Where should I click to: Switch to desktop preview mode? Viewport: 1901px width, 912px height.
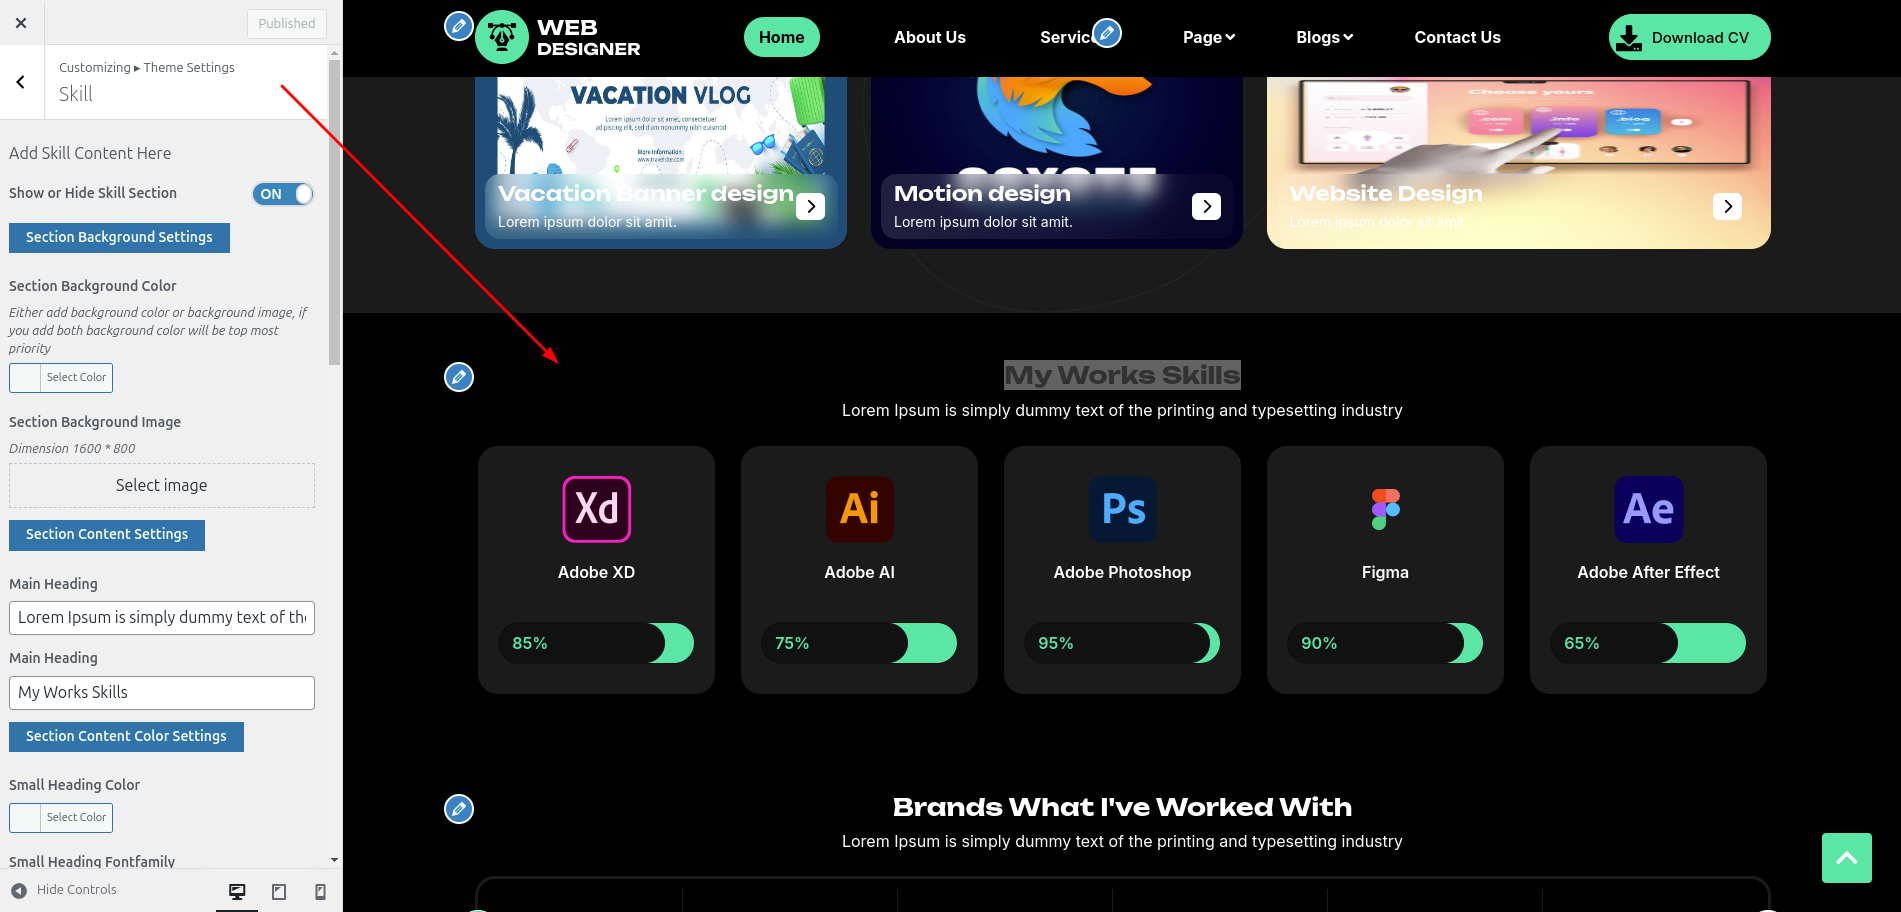237,891
